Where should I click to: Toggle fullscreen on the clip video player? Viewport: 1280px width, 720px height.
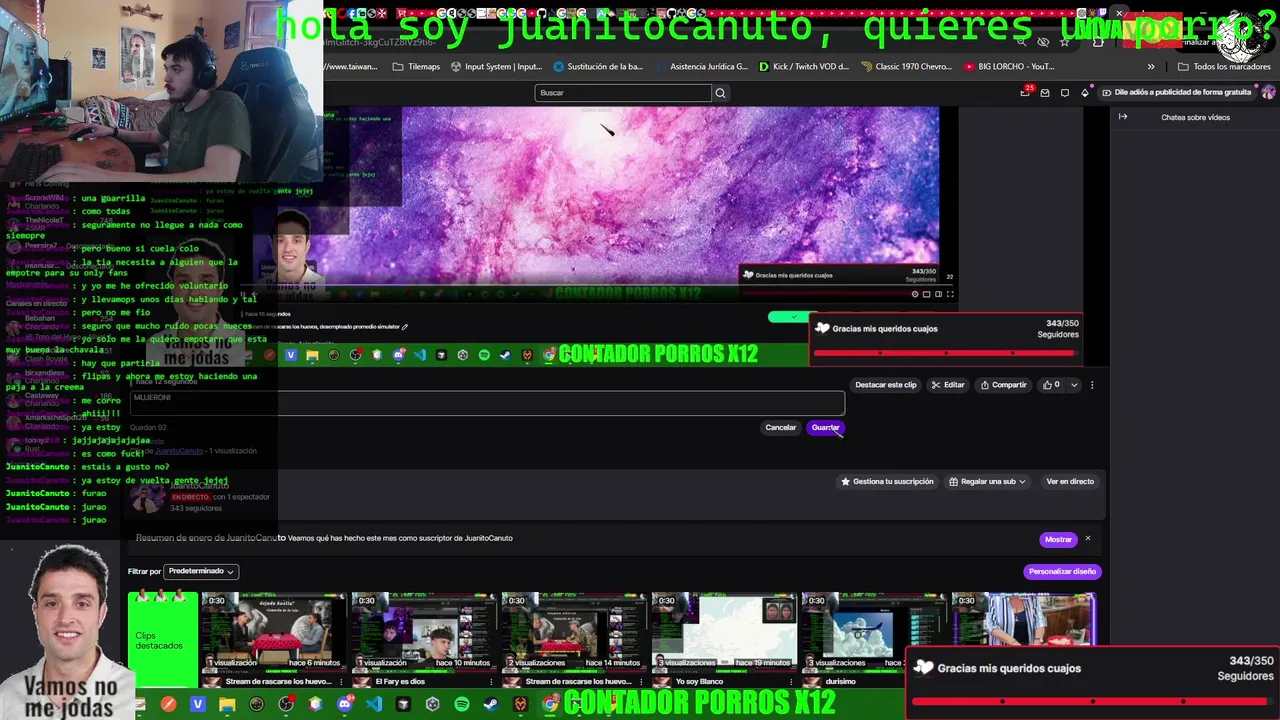point(950,294)
